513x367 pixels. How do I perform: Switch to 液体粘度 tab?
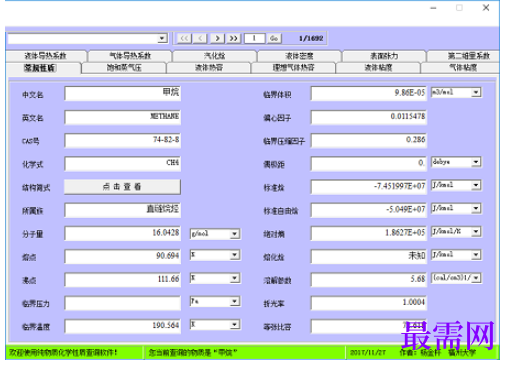pyautogui.click(x=378, y=68)
